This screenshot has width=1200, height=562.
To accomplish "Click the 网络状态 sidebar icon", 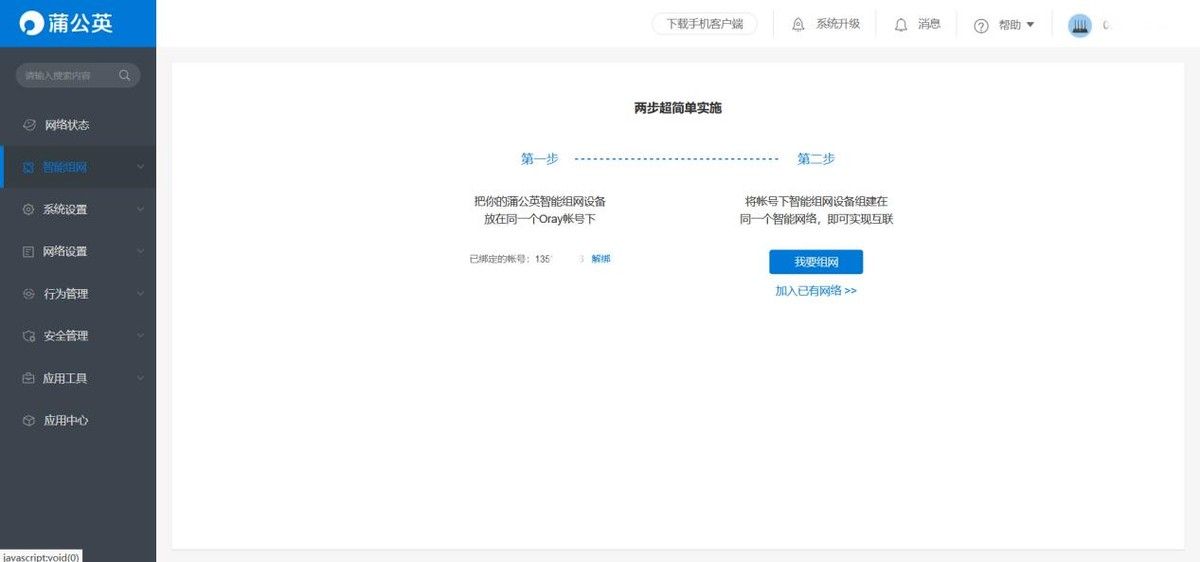I will (x=29, y=125).
